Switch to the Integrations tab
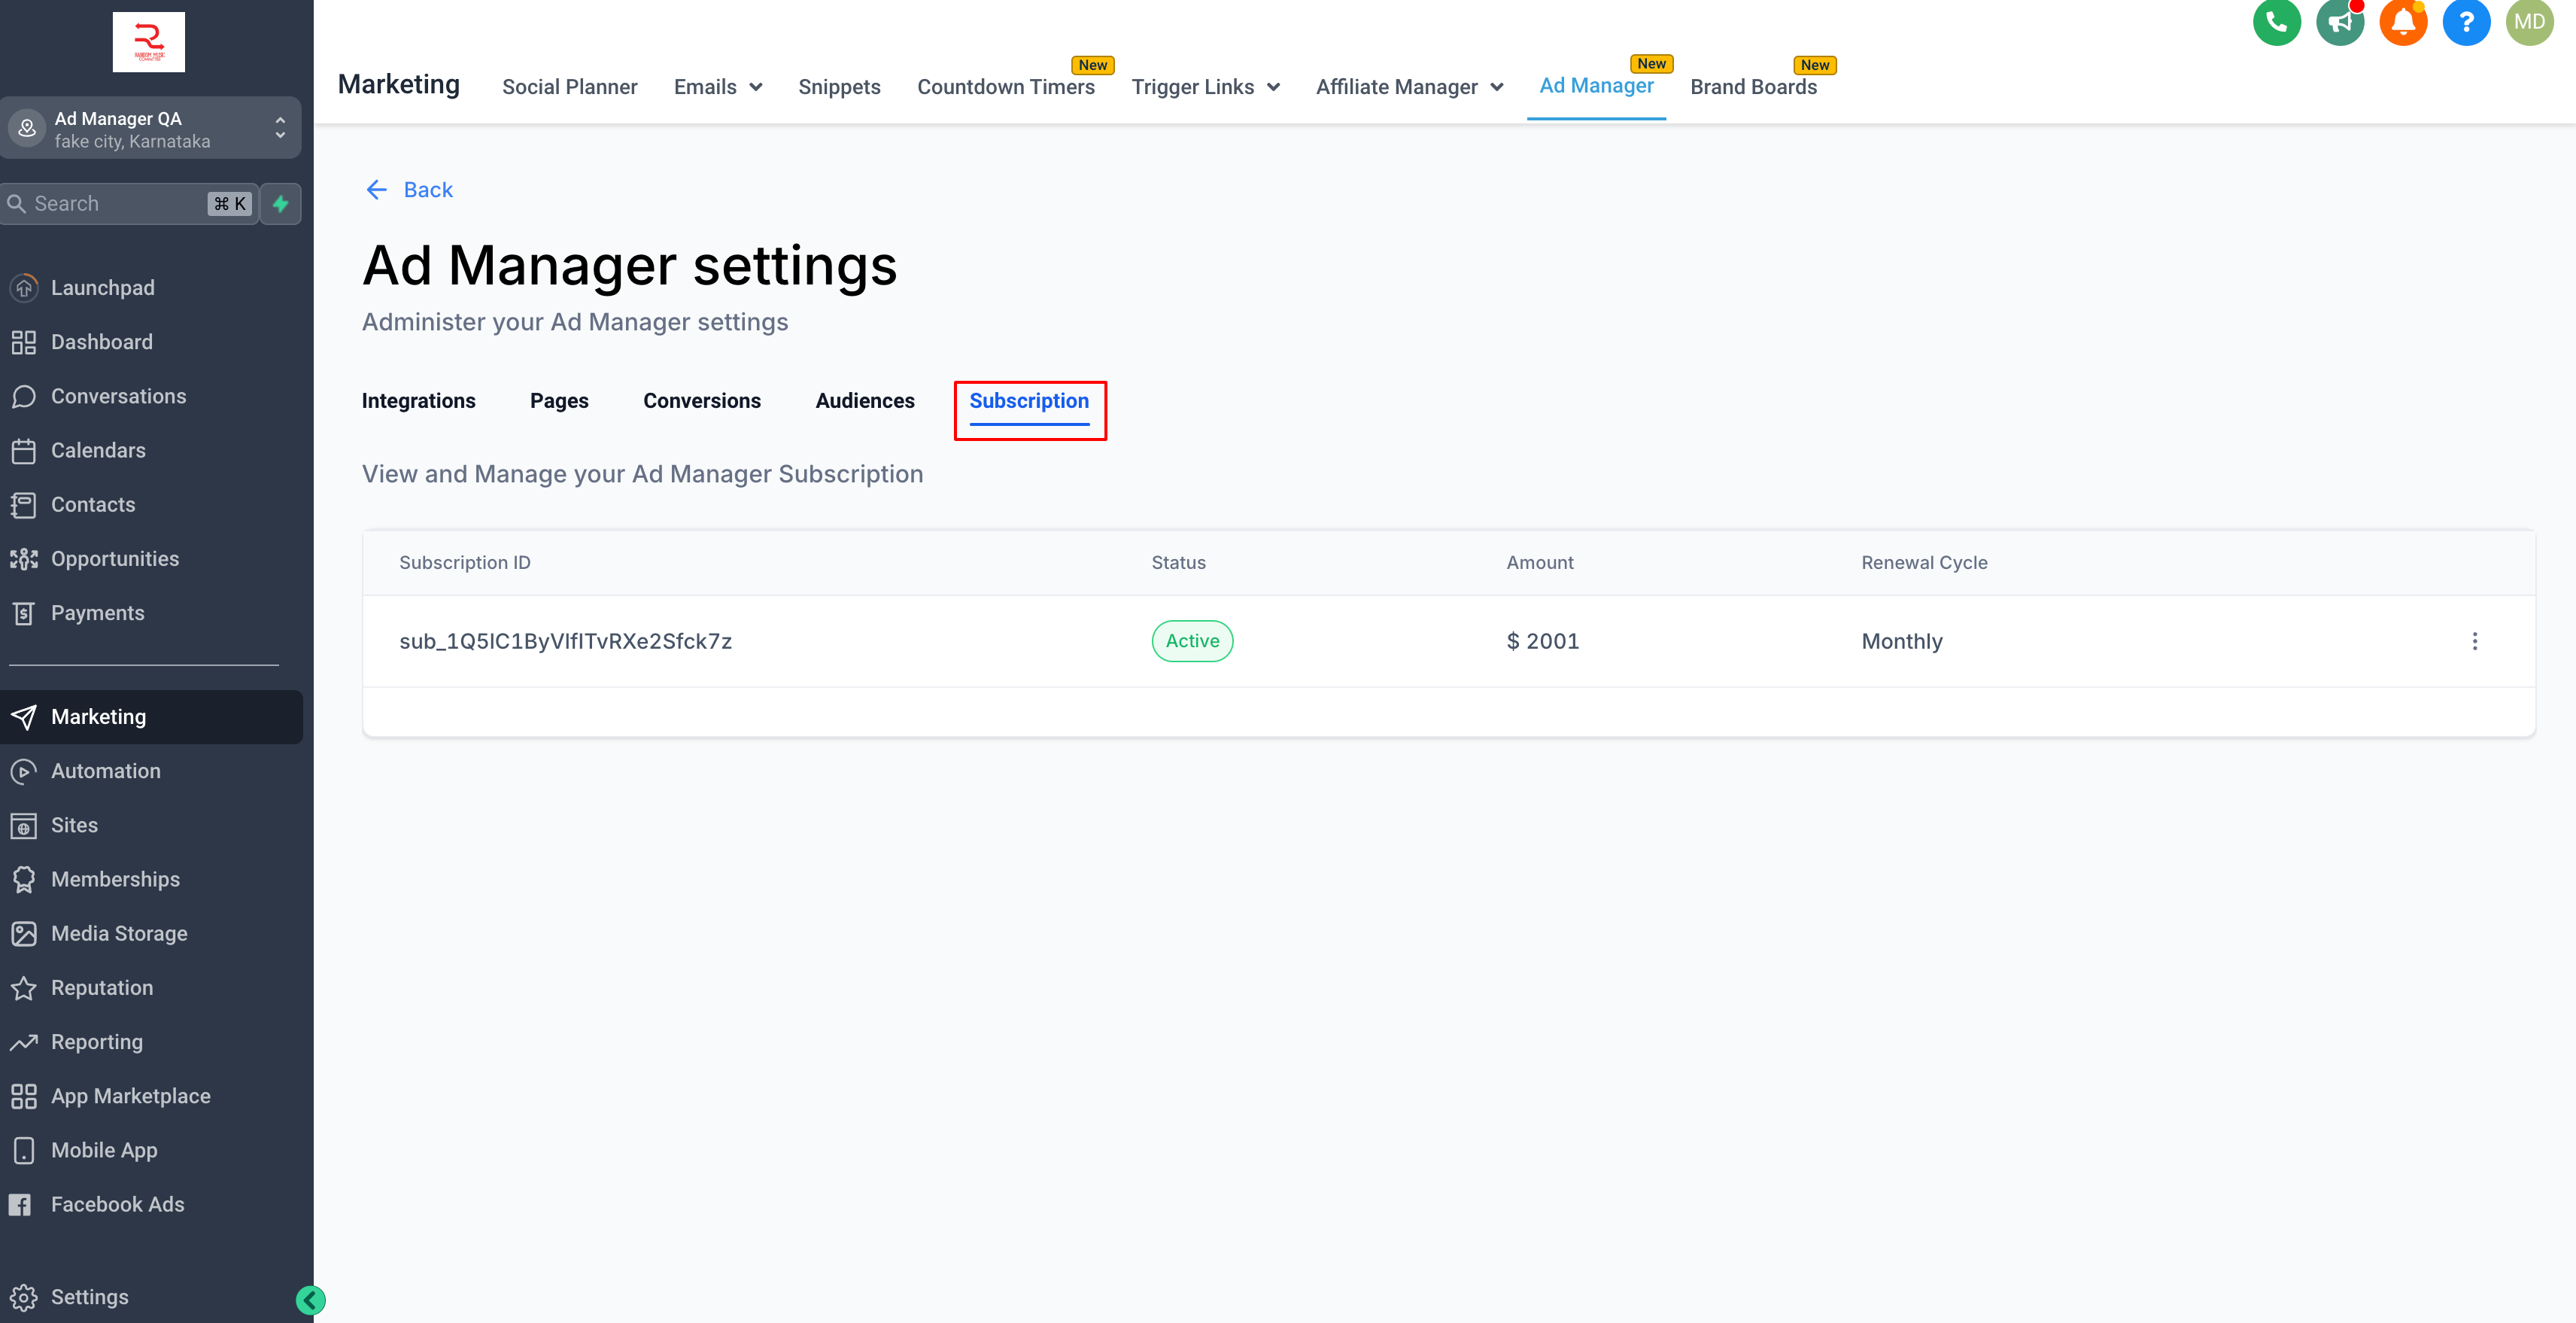The height and width of the screenshot is (1323, 2576). click(418, 401)
